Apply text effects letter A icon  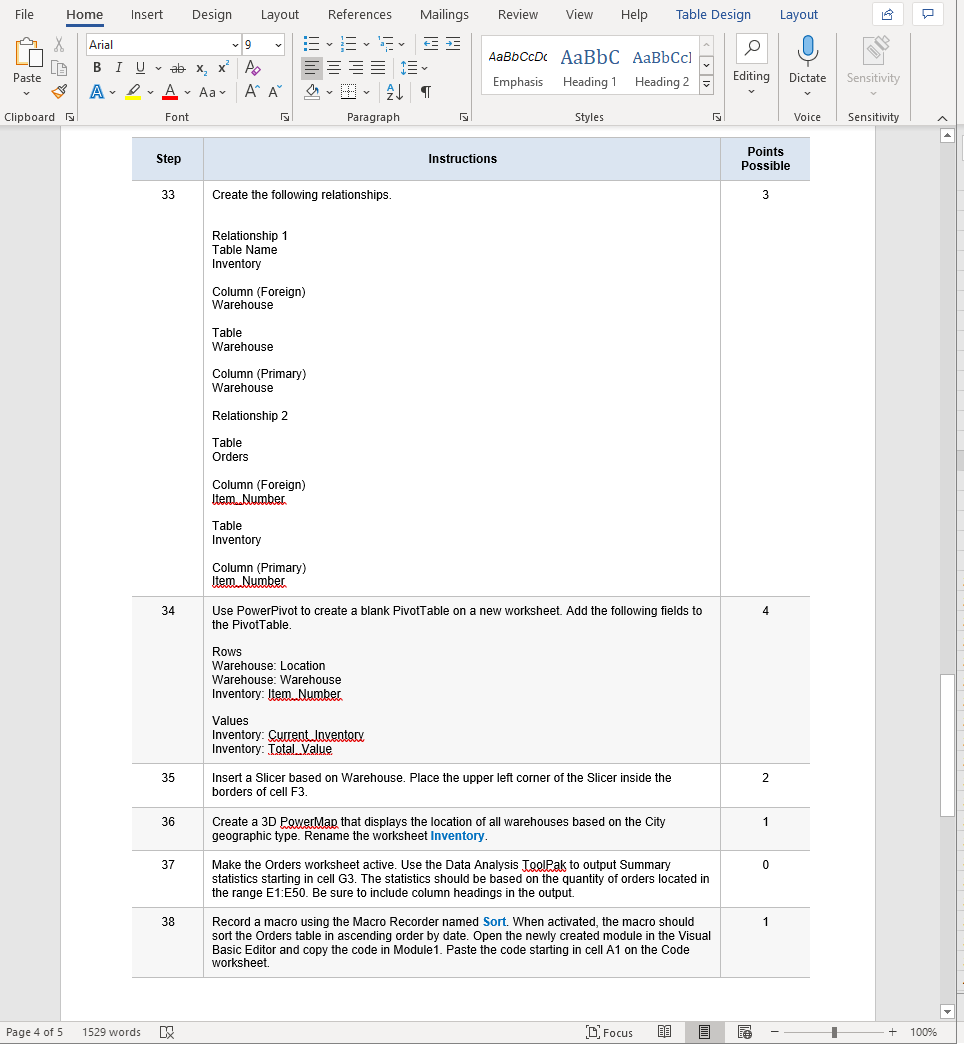click(x=97, y=92)
